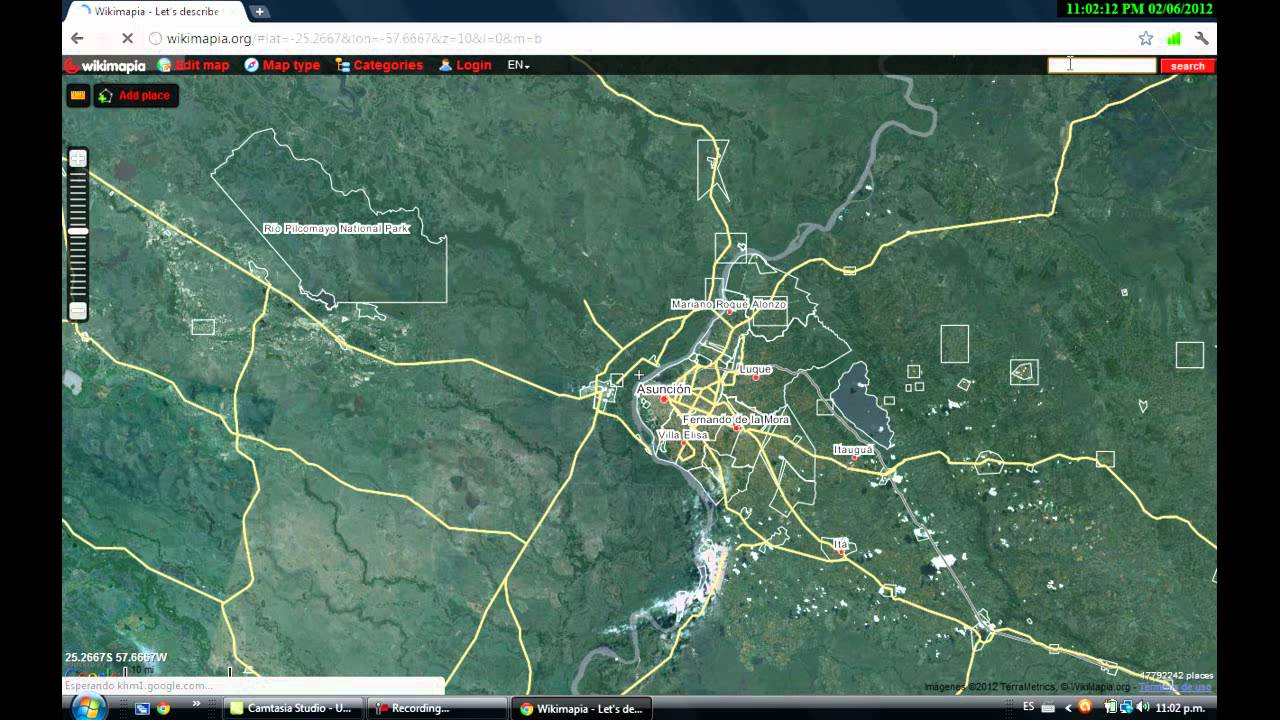Open the Edit map menu
The image size is (1280, 720).
[194, 65]
